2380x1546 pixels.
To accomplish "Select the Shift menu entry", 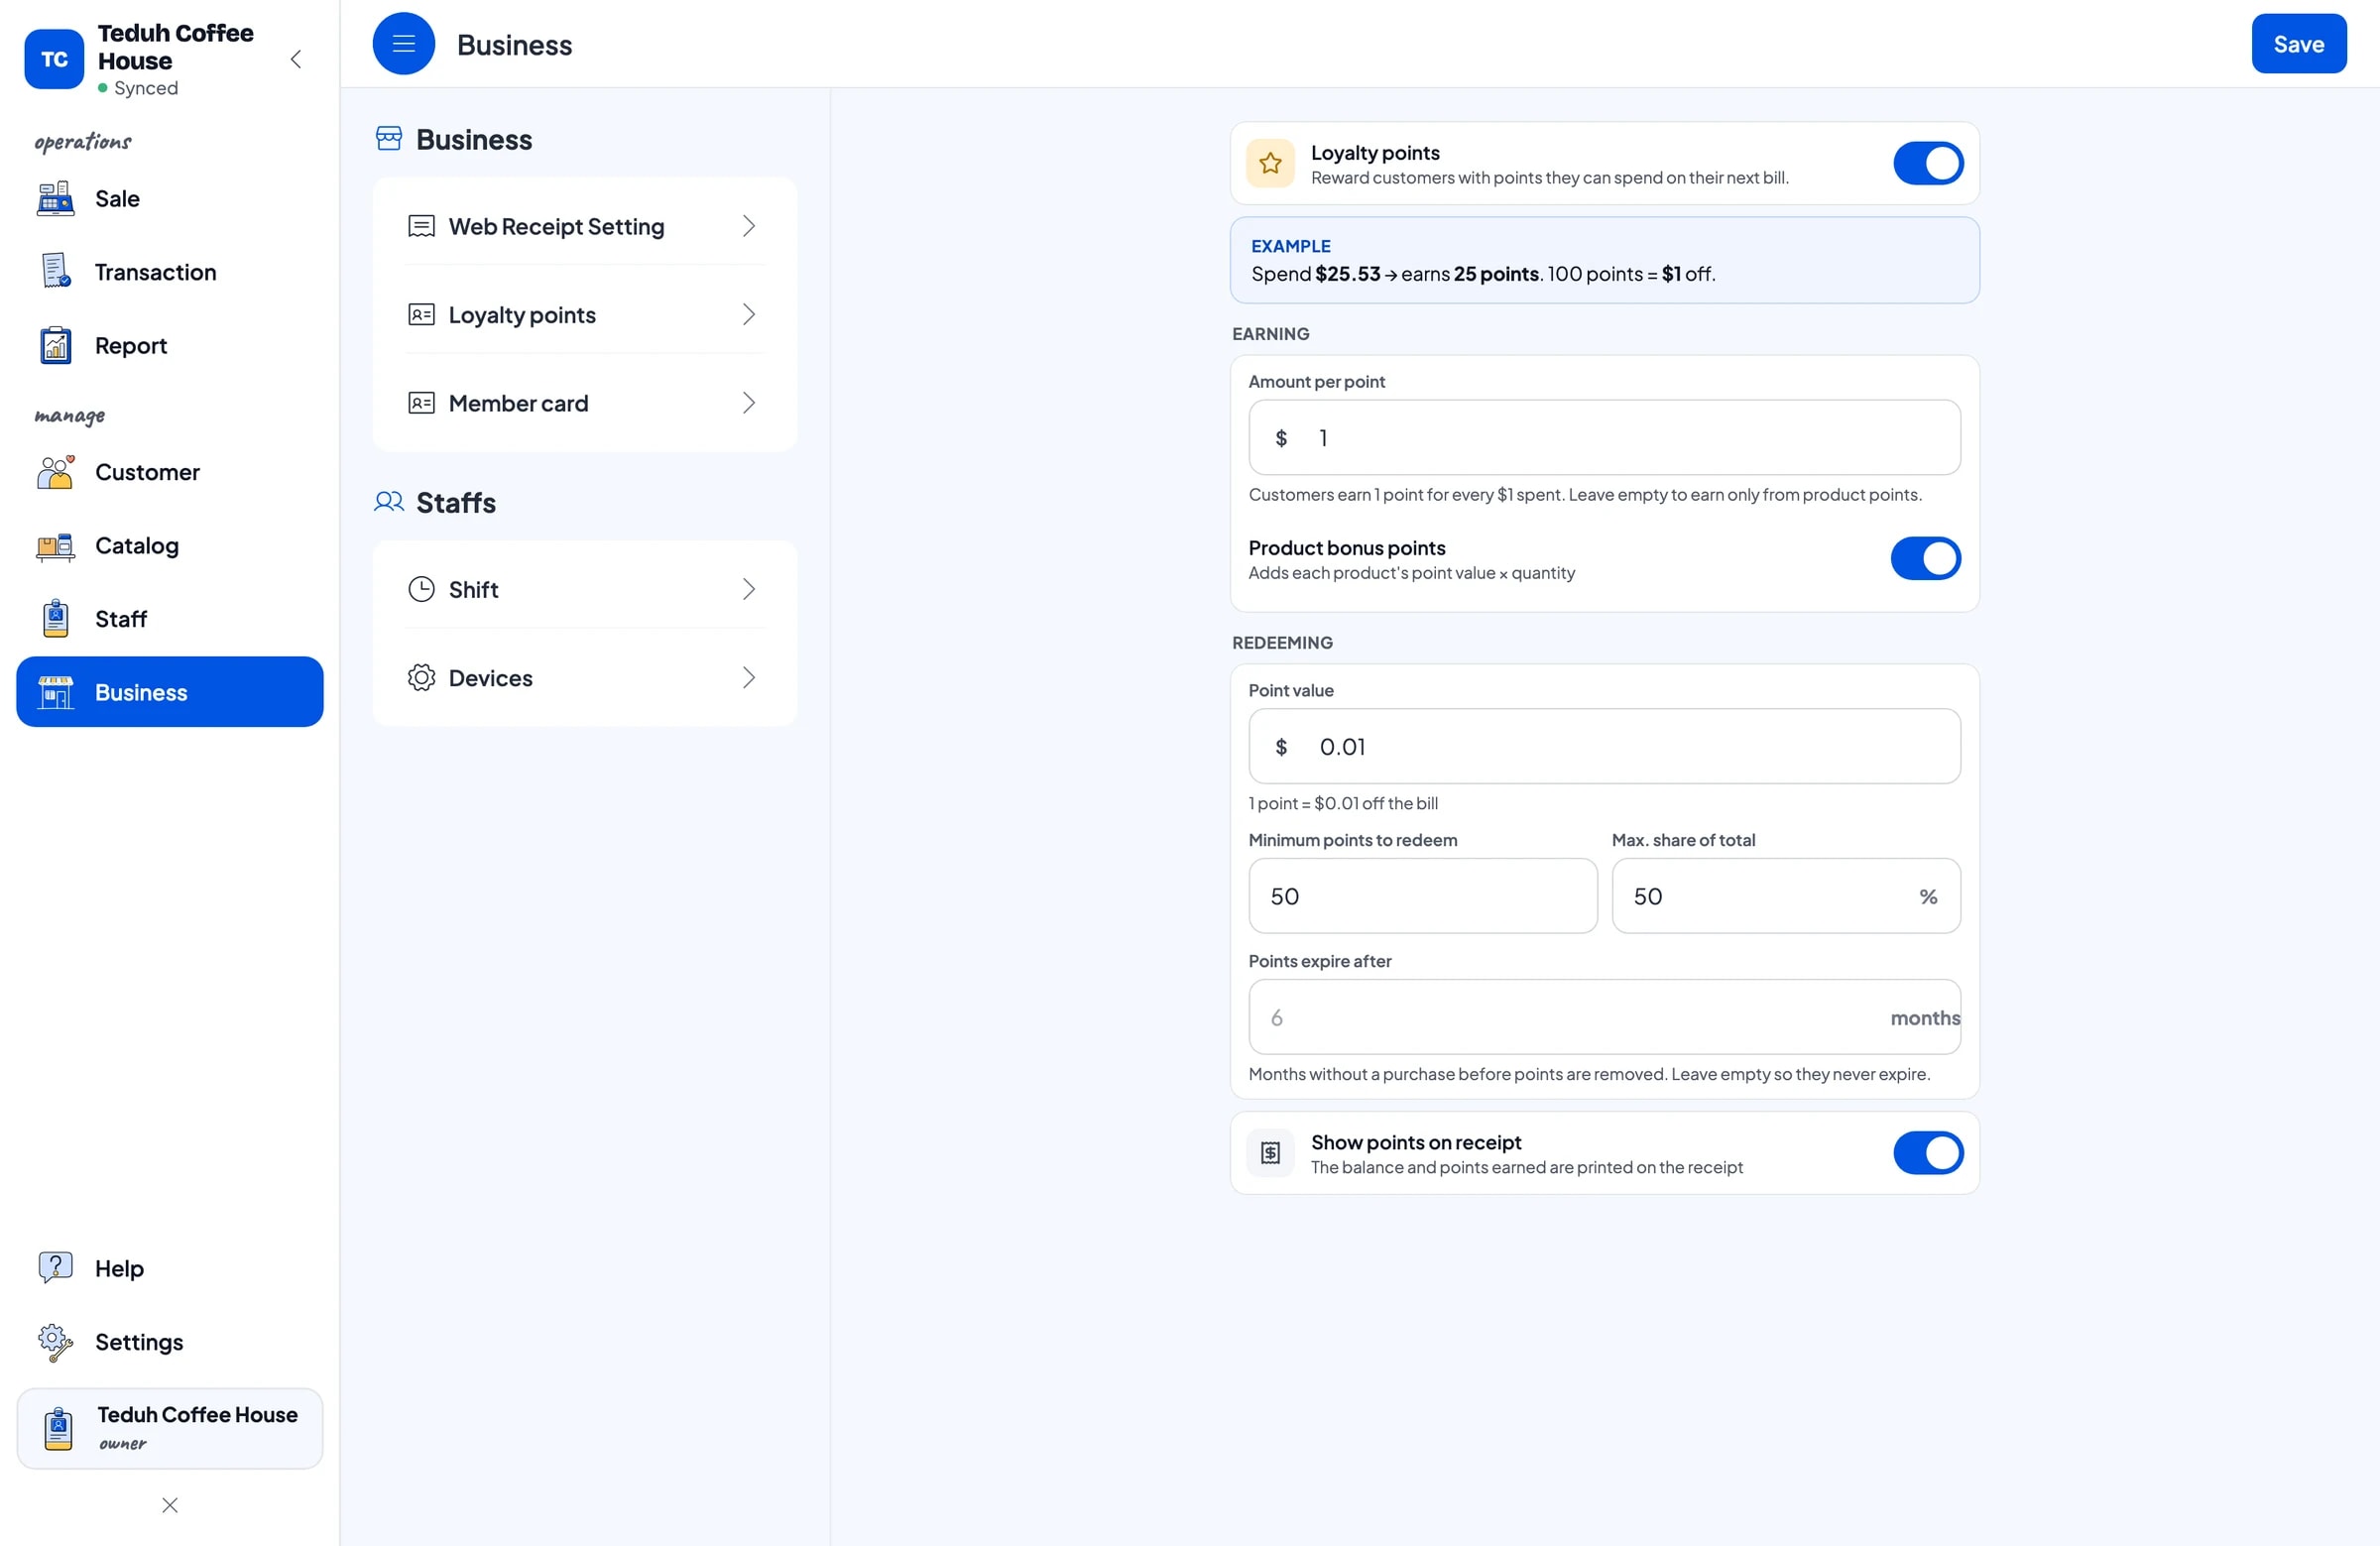I will pyautogui.click(x=584, y=589).
